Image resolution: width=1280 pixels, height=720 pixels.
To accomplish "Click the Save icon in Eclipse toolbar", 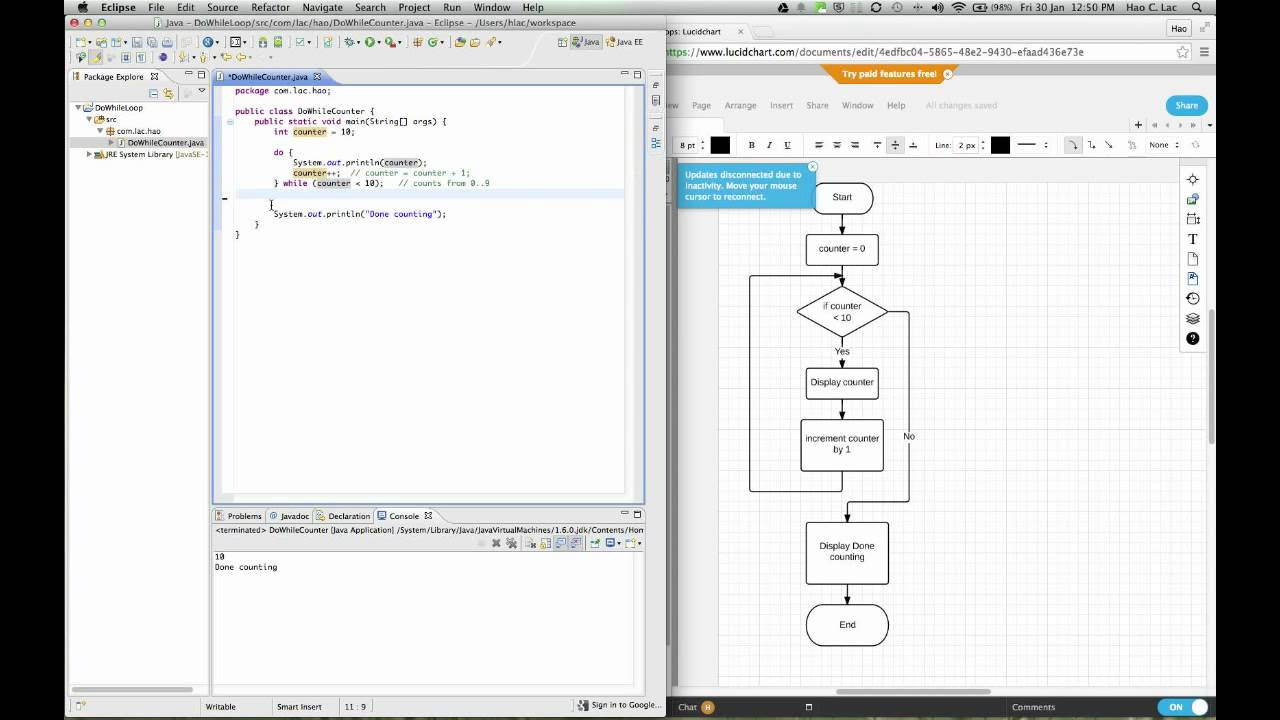I will point(136,42).
